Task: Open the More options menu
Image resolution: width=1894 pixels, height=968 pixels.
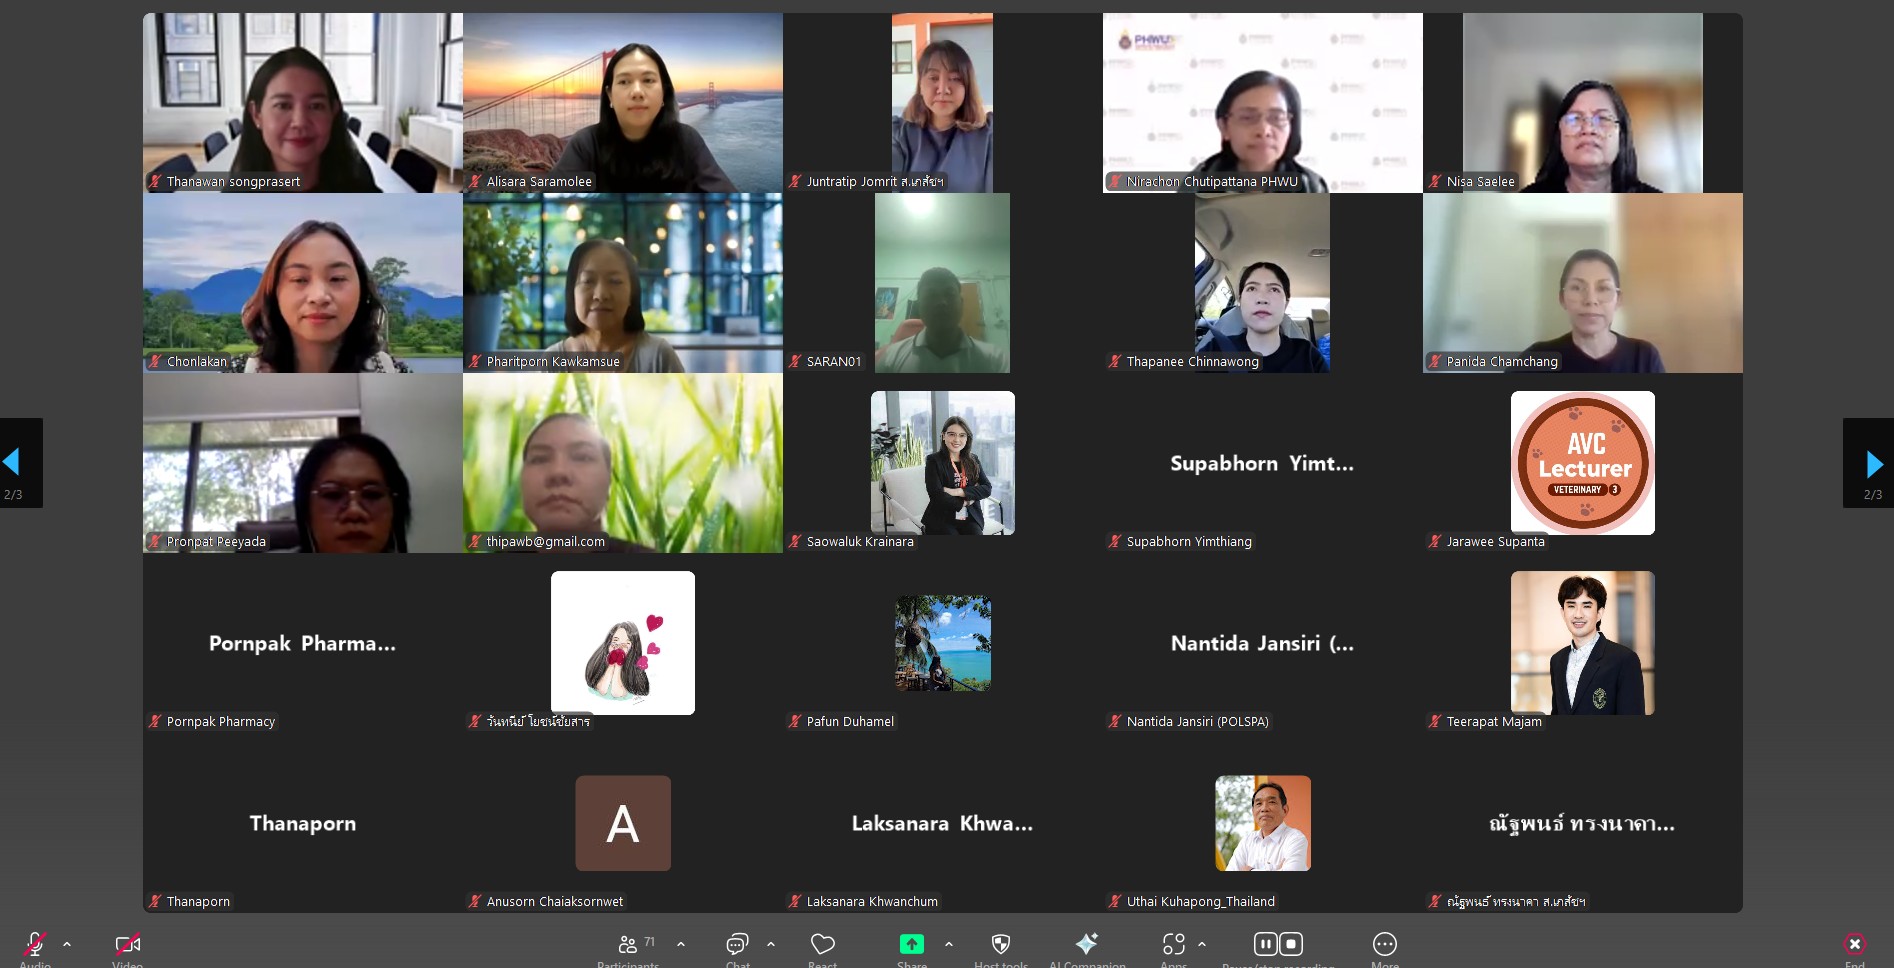Action: [1384, 945]
